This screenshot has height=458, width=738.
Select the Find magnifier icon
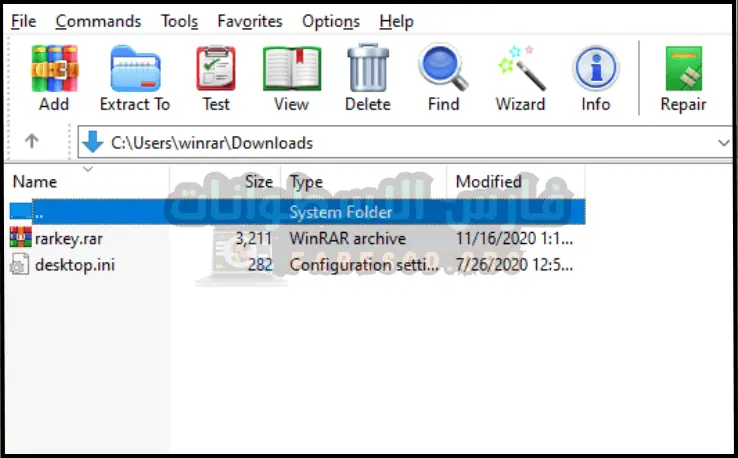443,70
